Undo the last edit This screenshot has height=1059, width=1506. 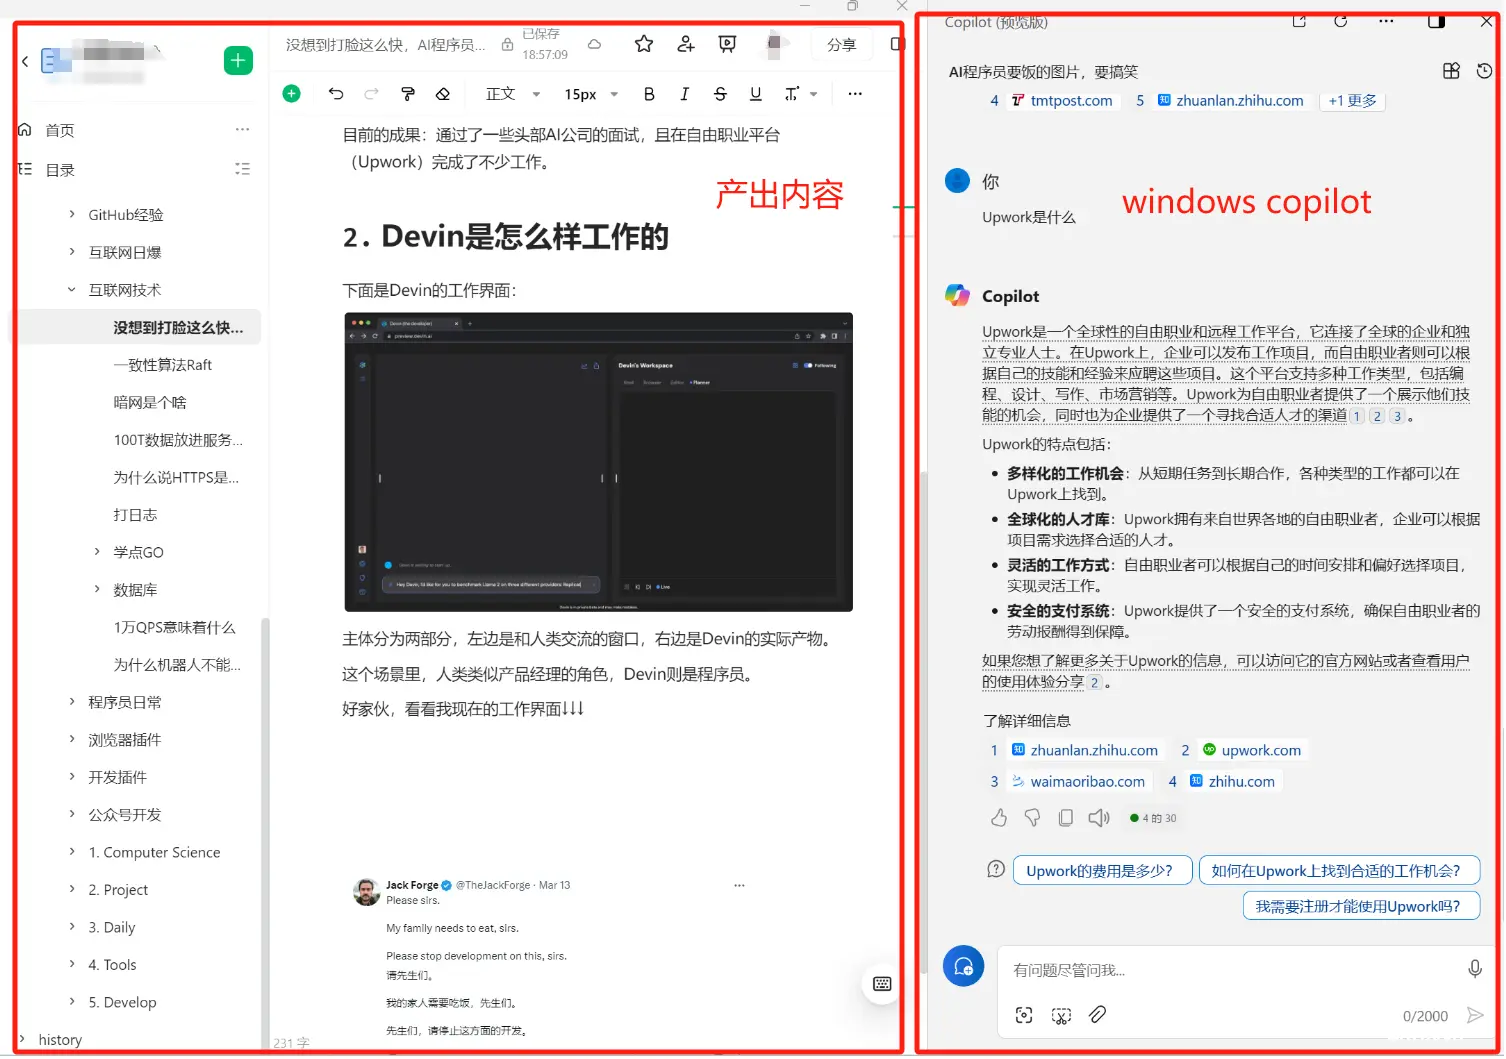(336, 94)
